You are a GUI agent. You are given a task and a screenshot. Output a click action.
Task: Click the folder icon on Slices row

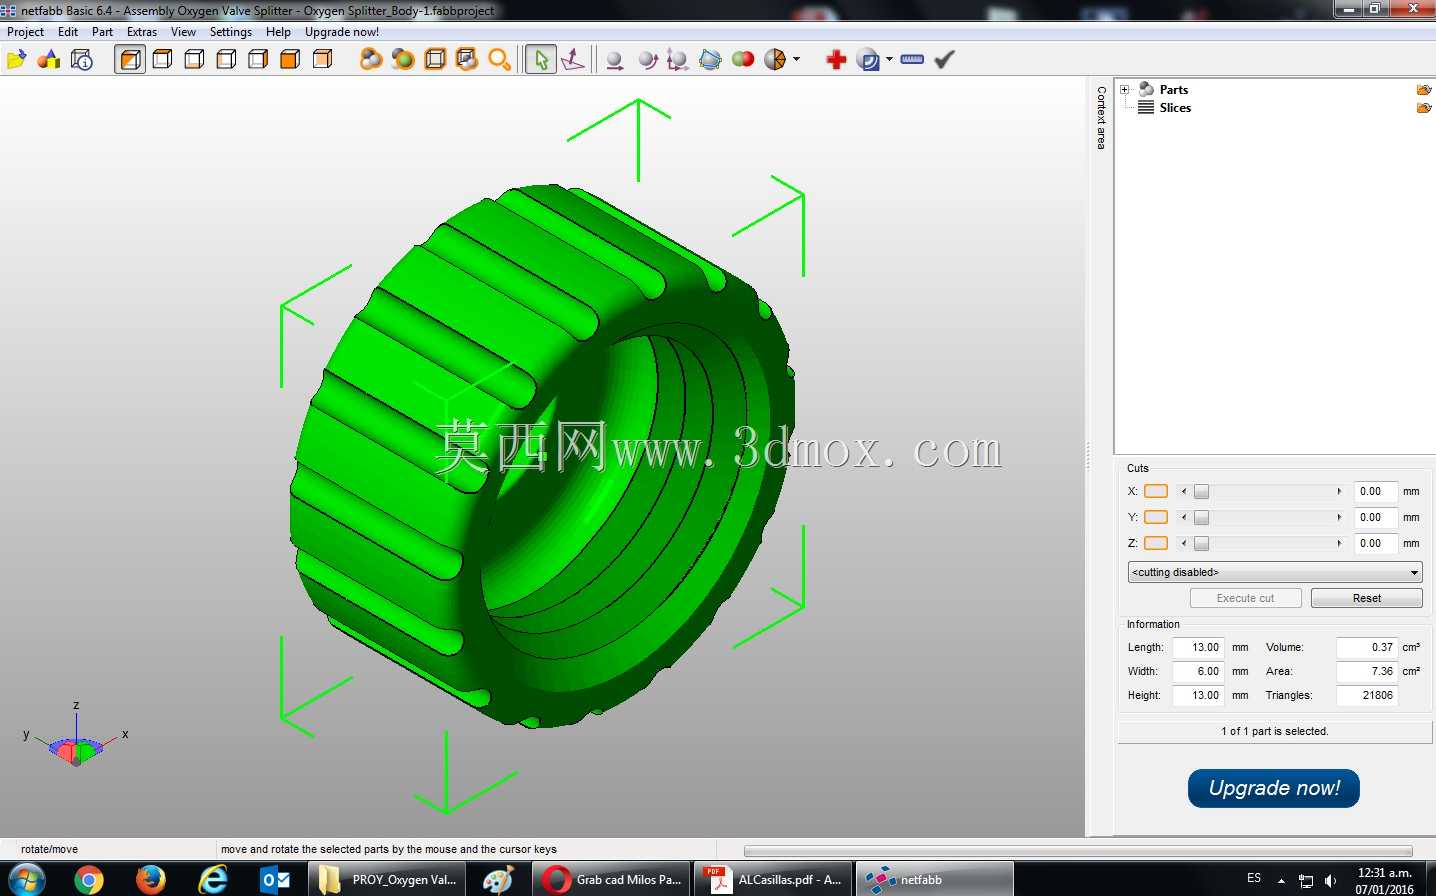pos(1424,108)
